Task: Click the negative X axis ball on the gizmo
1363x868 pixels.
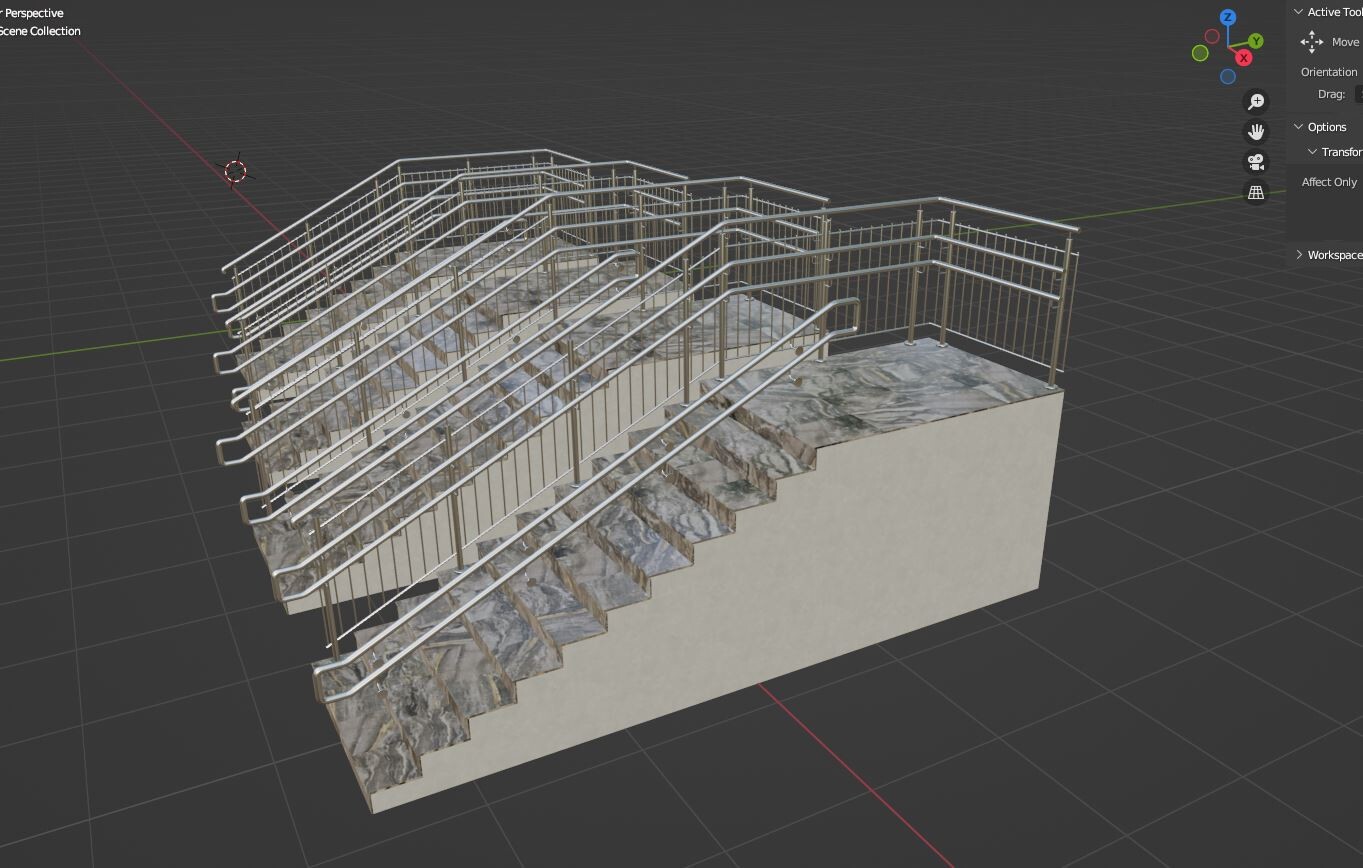Action: [1212, 36]
